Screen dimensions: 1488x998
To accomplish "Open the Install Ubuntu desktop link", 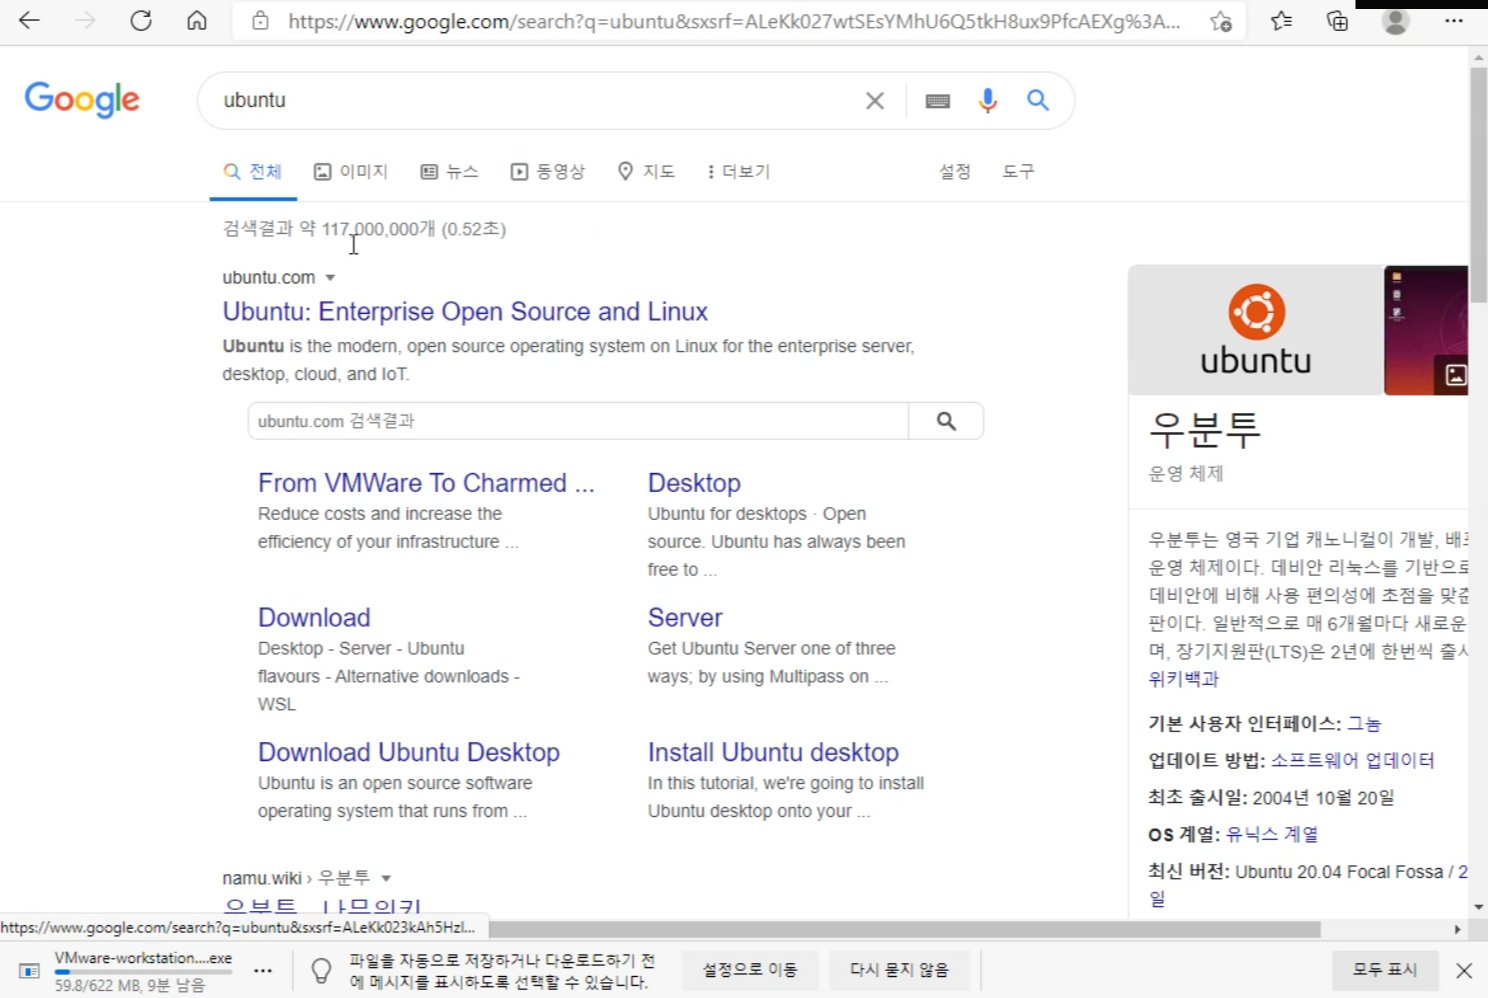I will pyautogui.click(x=773, y=753).
